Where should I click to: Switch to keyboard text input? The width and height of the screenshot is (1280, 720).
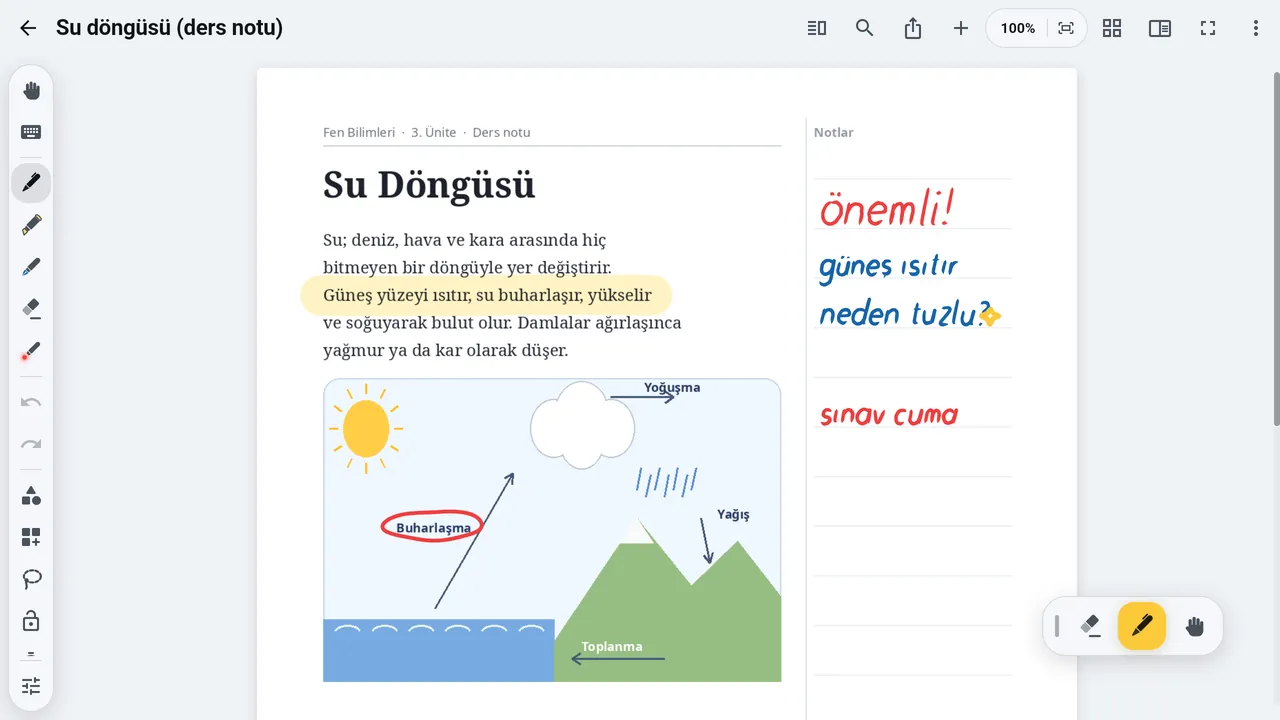pos(31,132)
